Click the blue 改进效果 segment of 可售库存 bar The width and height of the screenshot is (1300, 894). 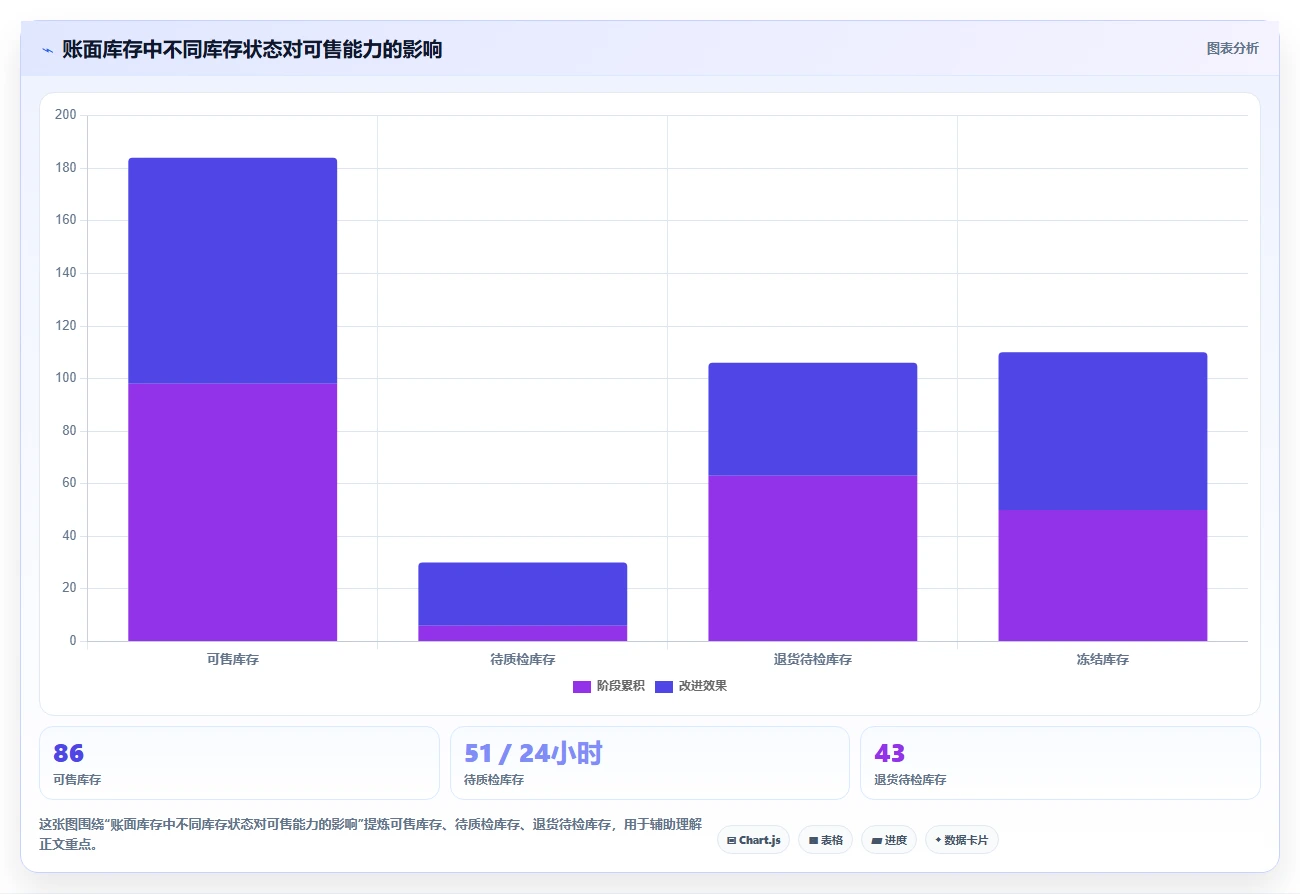pos(233,270)
